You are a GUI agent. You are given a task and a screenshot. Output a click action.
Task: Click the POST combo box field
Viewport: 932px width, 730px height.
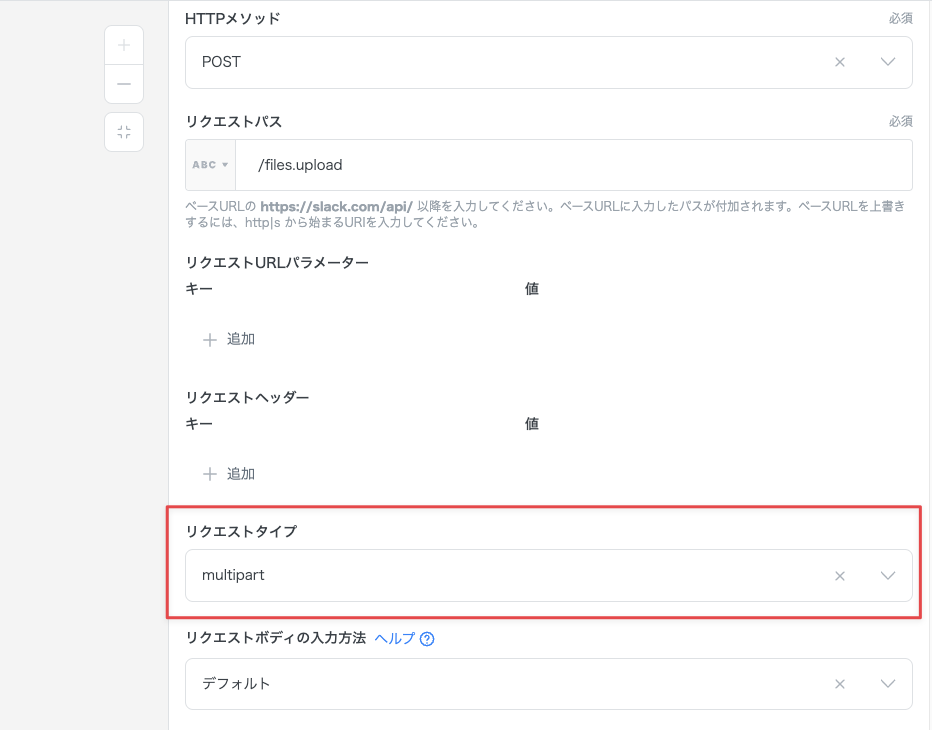(500, 62)
